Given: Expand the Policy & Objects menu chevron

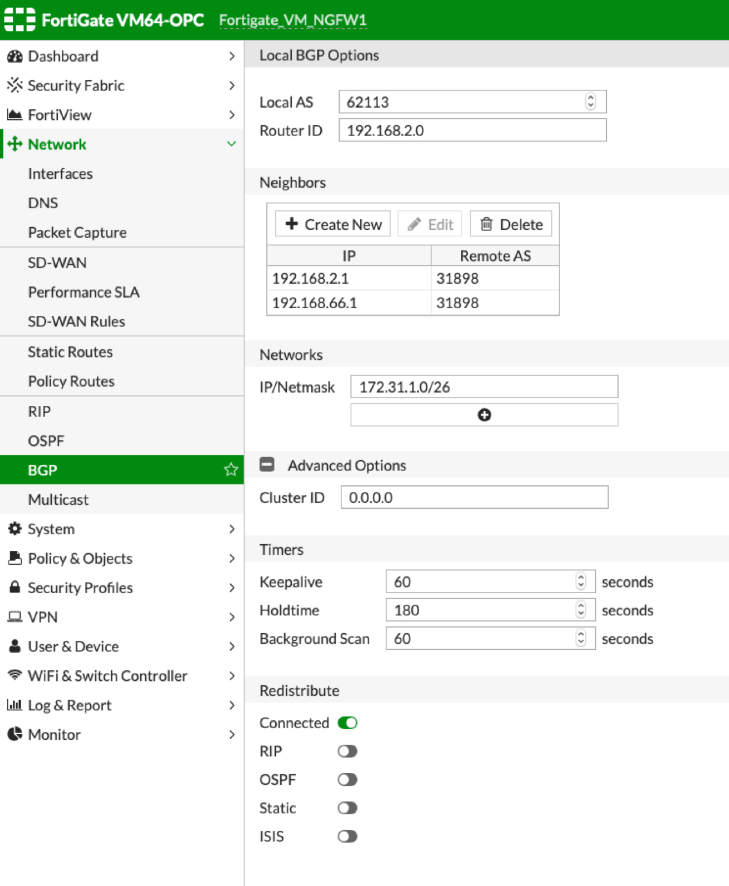Looking at the screenshot, I should [231, 559].
